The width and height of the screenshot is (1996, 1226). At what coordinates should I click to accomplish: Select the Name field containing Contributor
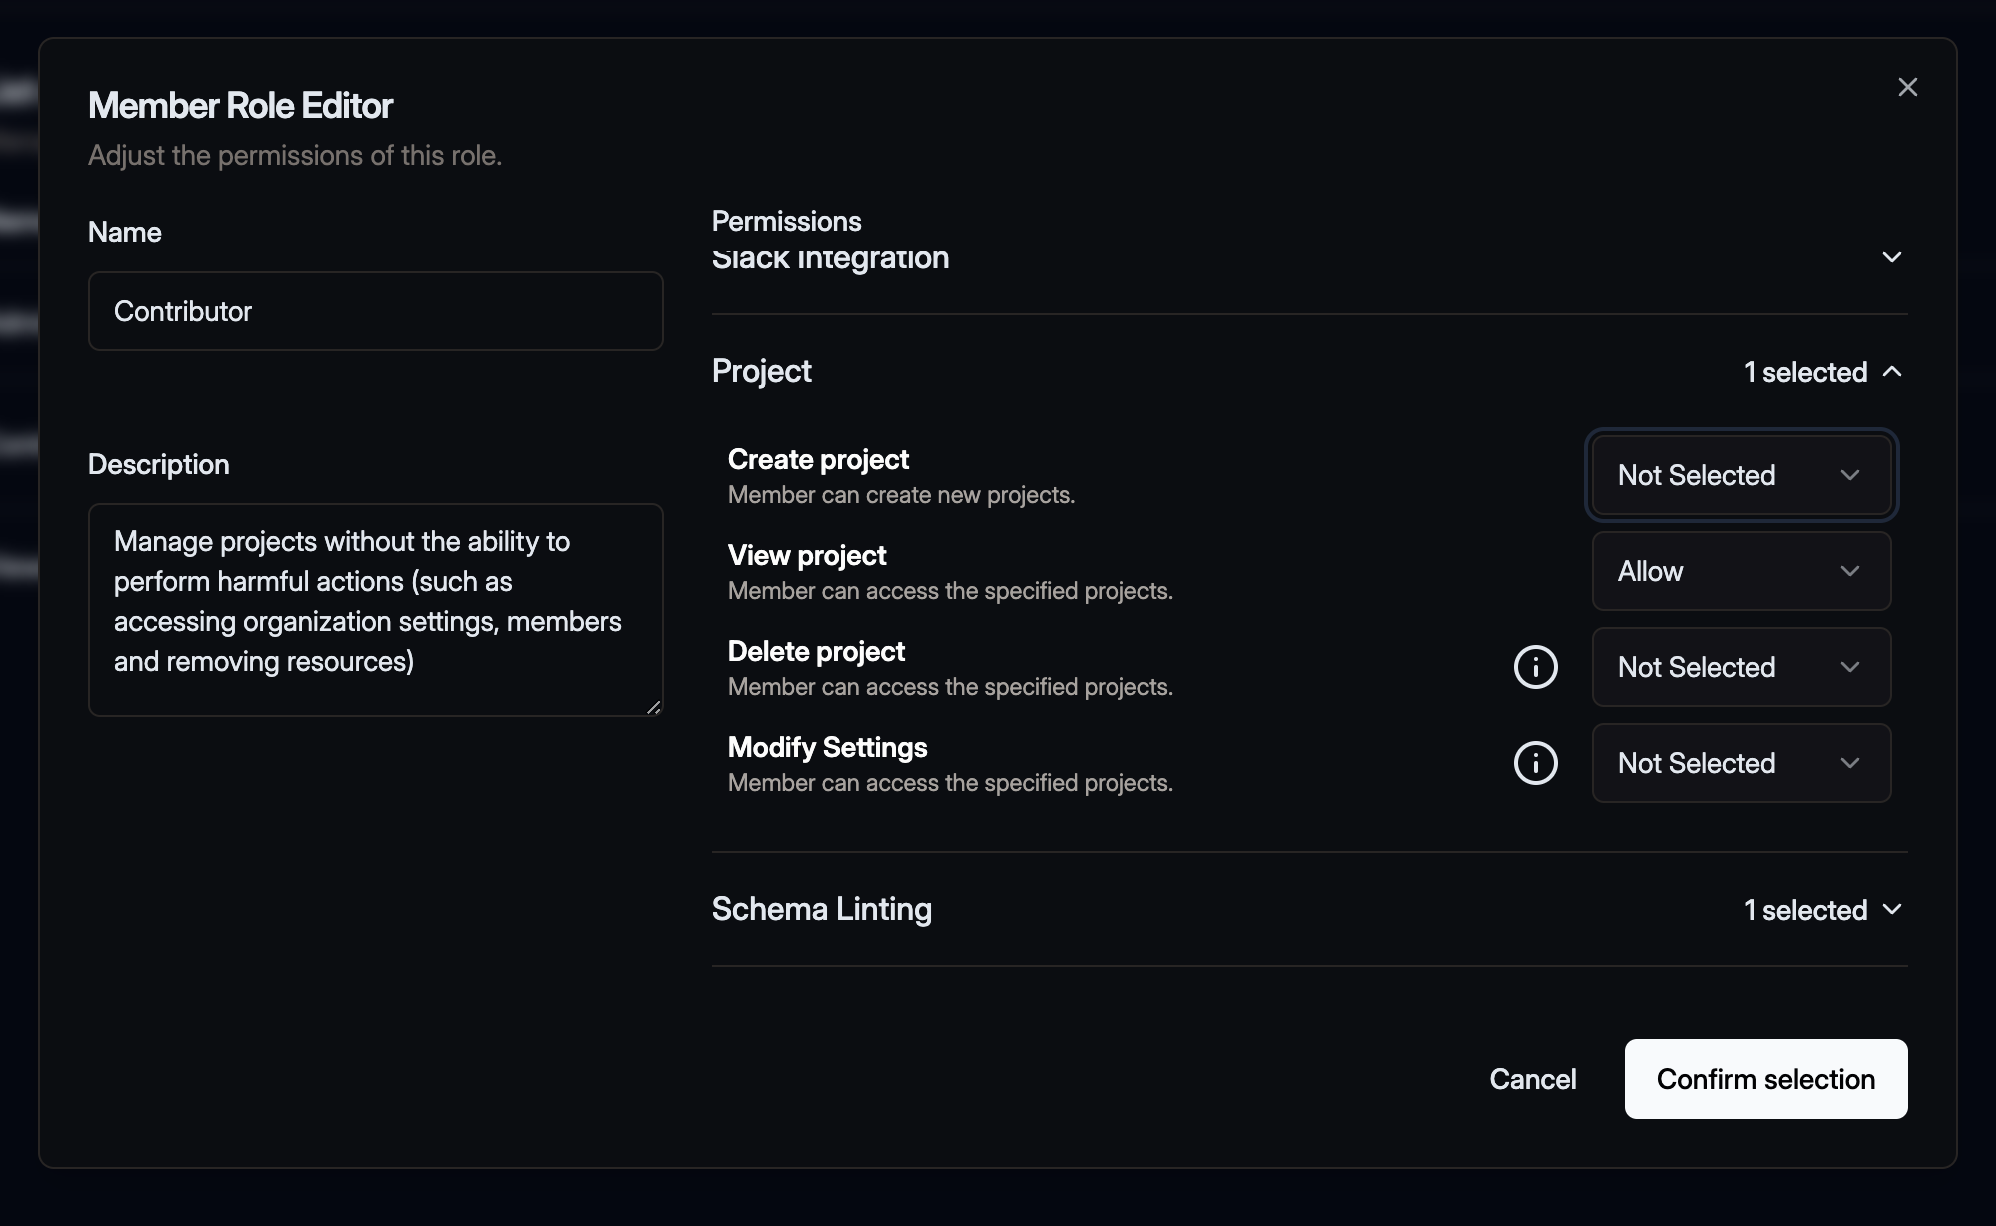click(x=375, y=311)
